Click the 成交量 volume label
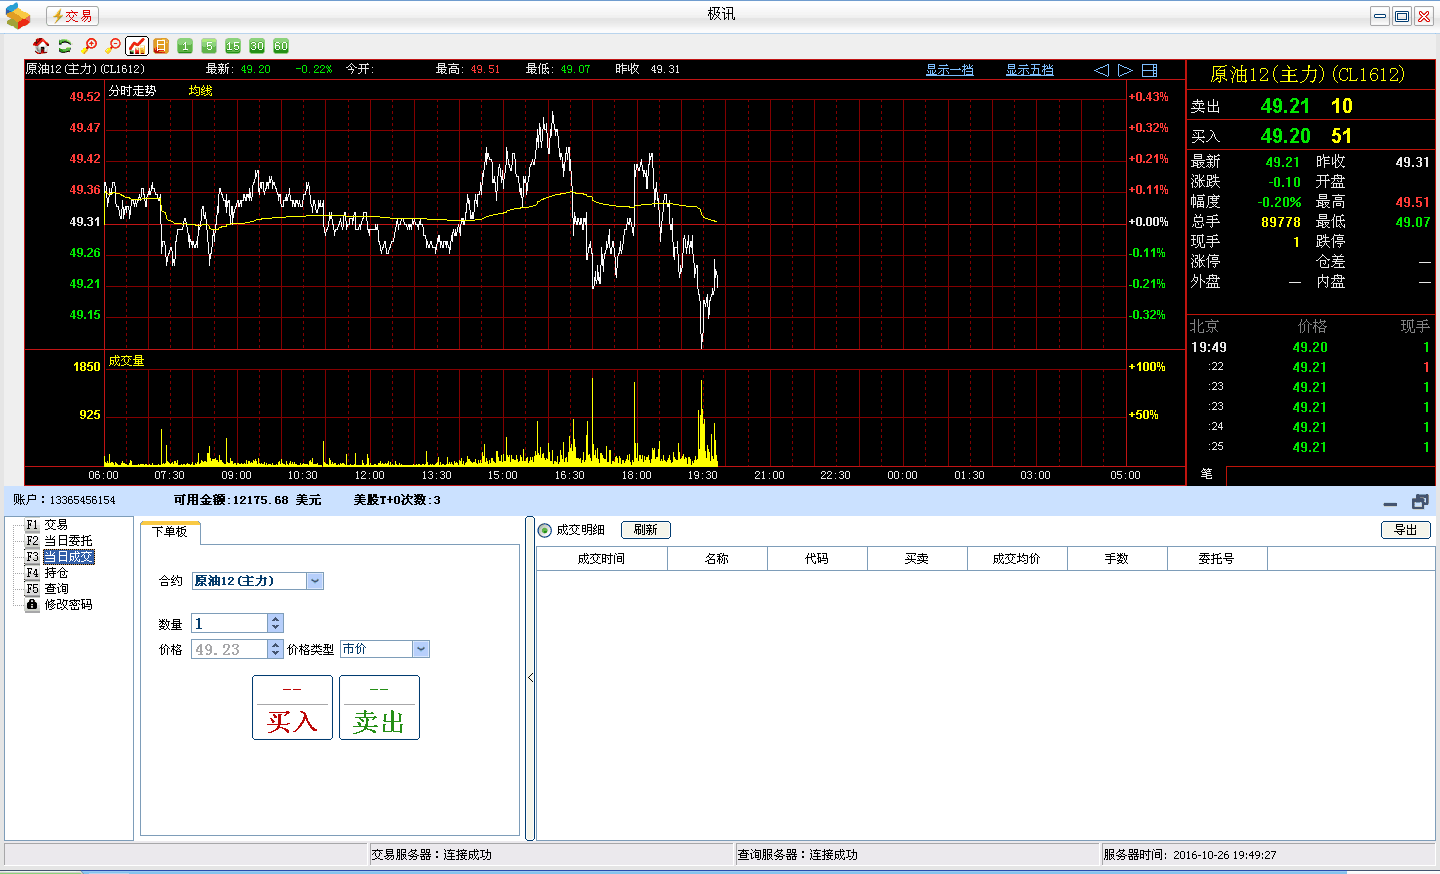The height and width of the screenshot is (874, 1440). tap(127, 361)
